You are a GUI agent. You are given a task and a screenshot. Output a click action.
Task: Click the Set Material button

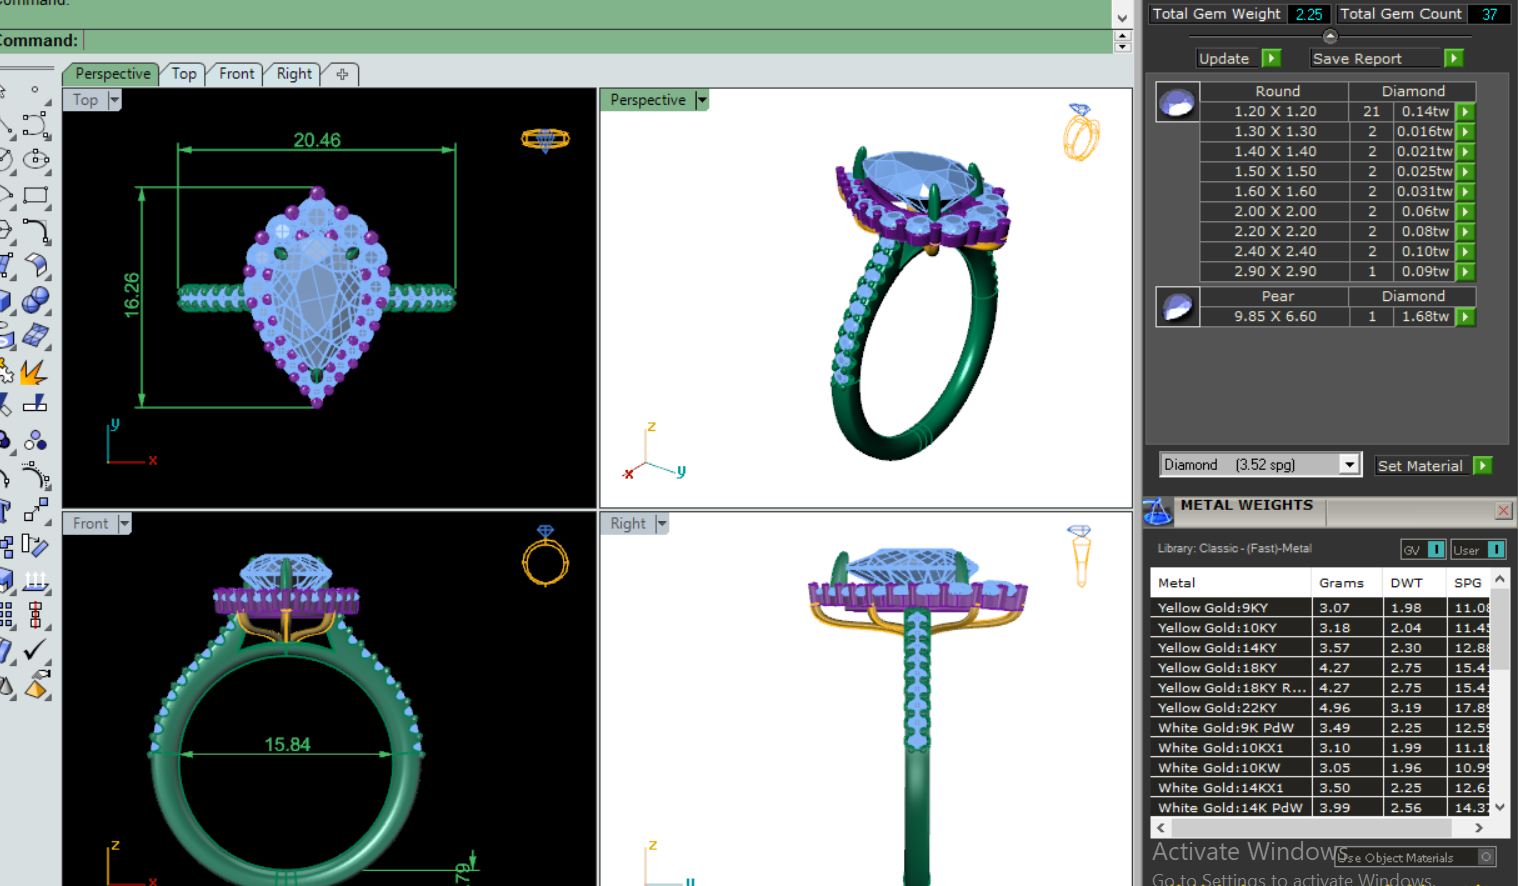[x=1419, y=466]
